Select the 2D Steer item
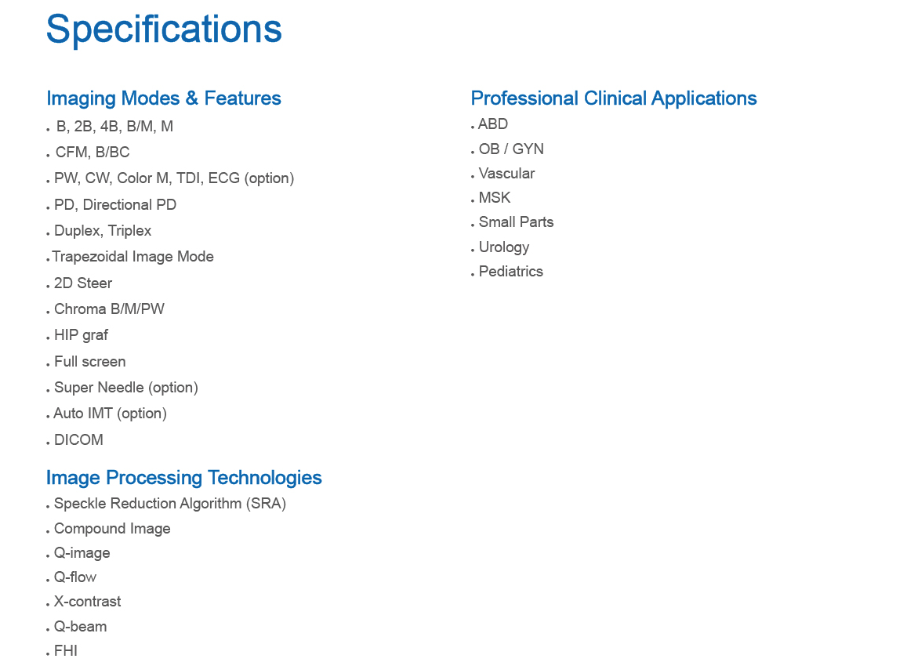Image resolution: width=906 pixels, height=668 pixels. pyautogui.click(x=83, y=283)
